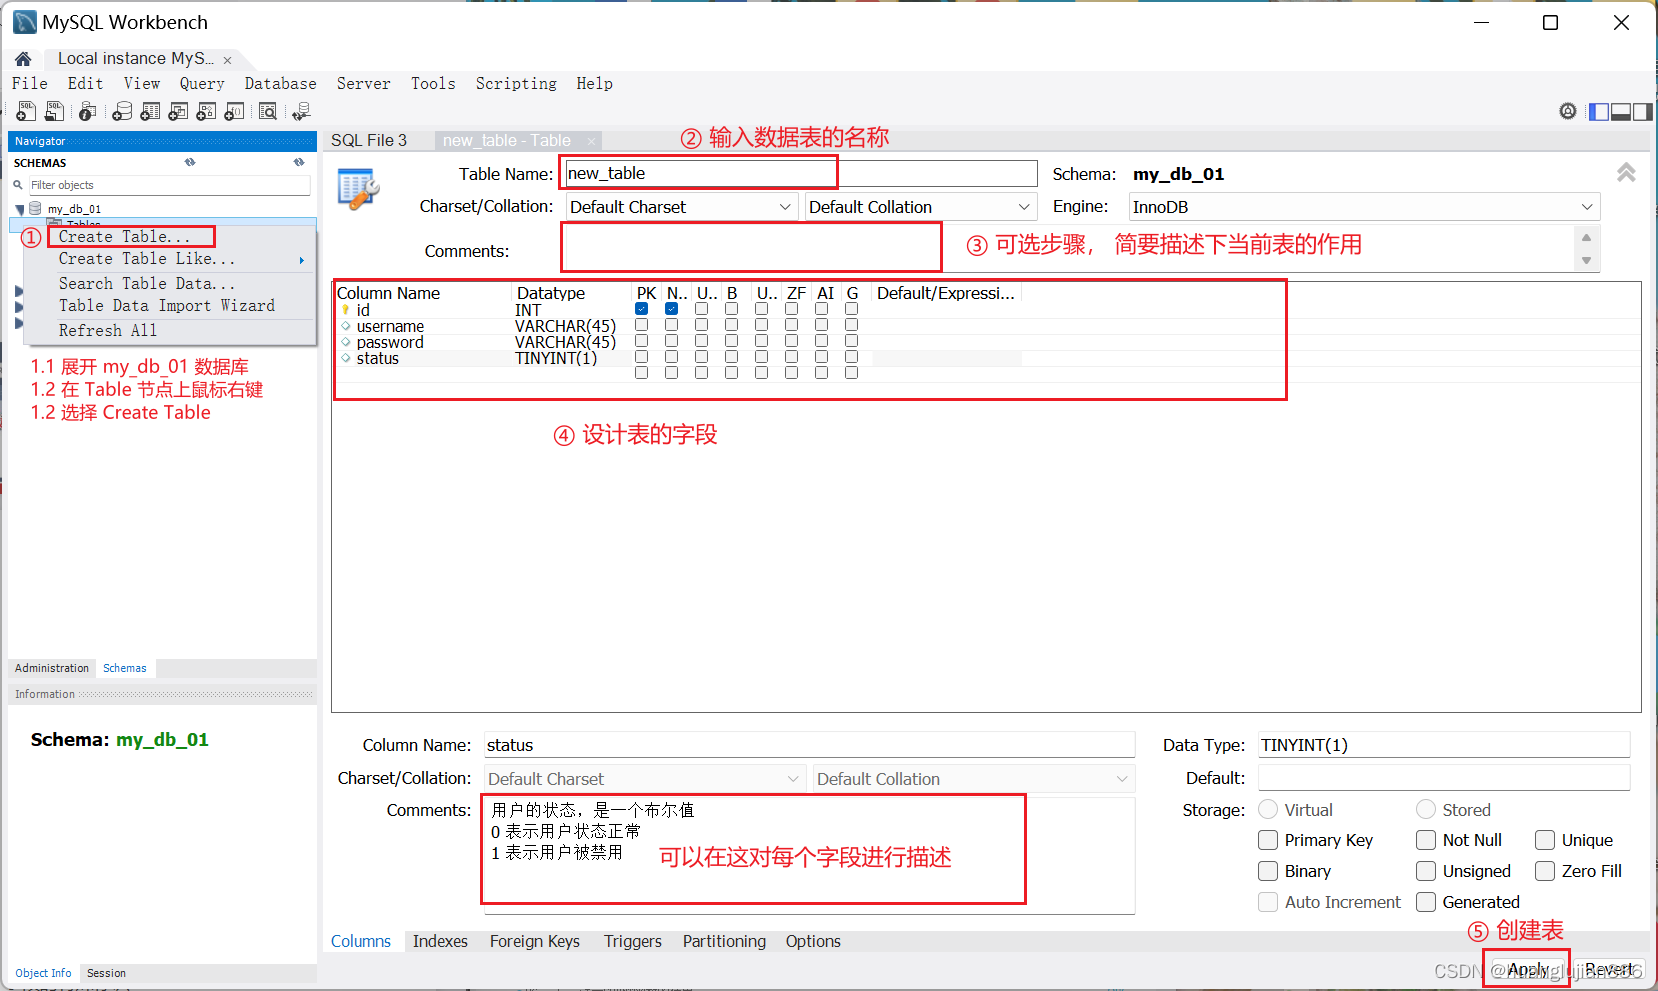Image resolution: width=1658 pixels, height=991 pixels.
Task: Open the schema inspector info icon
Action: point(88,111)
